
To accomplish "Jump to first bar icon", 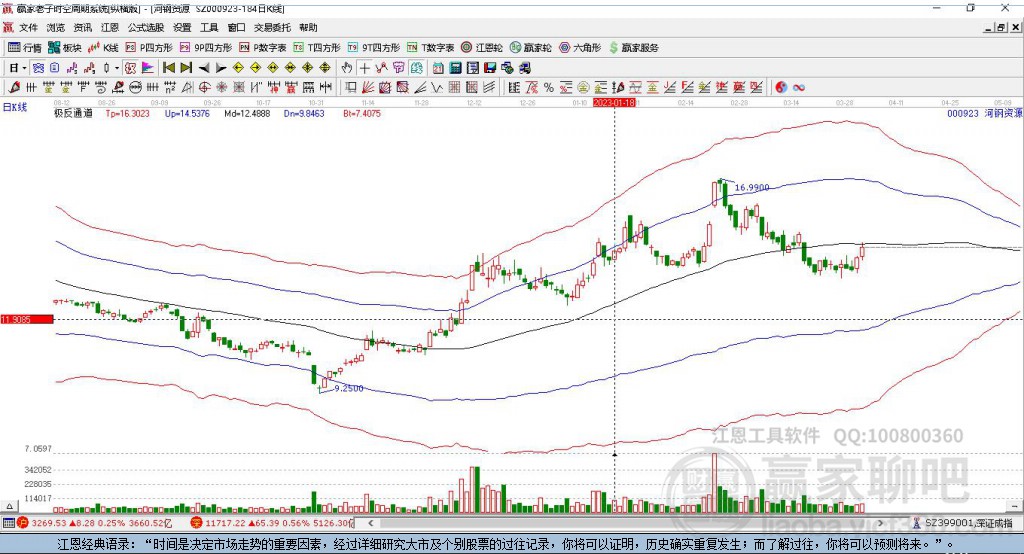I will pos(169,68).
